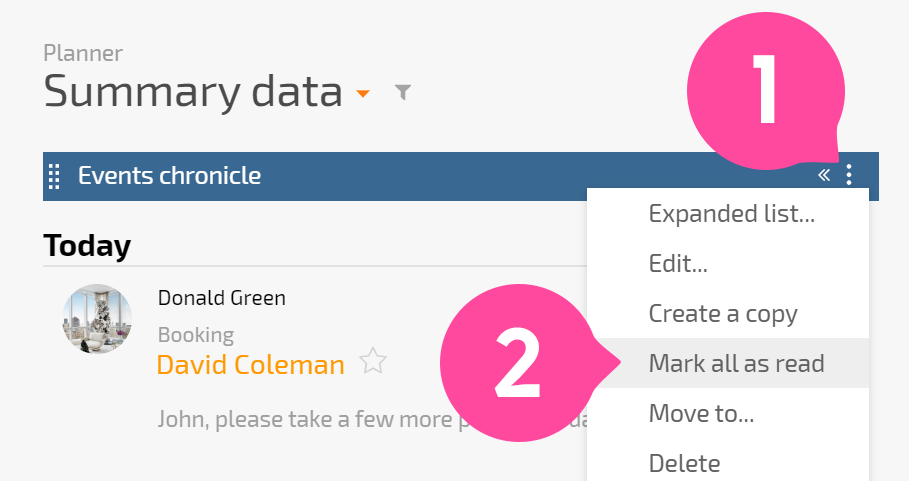Open the David Coleman link
909x481 pixels.
coord(250,365)
